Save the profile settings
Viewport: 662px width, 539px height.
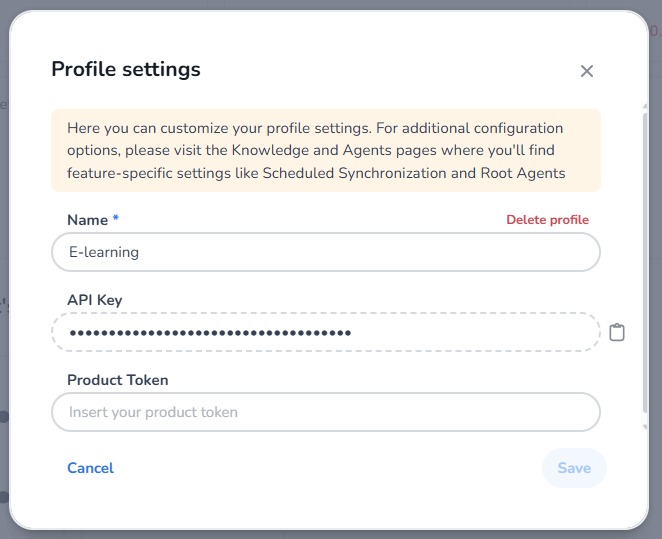pyautogui.click(x=574, y=468)
